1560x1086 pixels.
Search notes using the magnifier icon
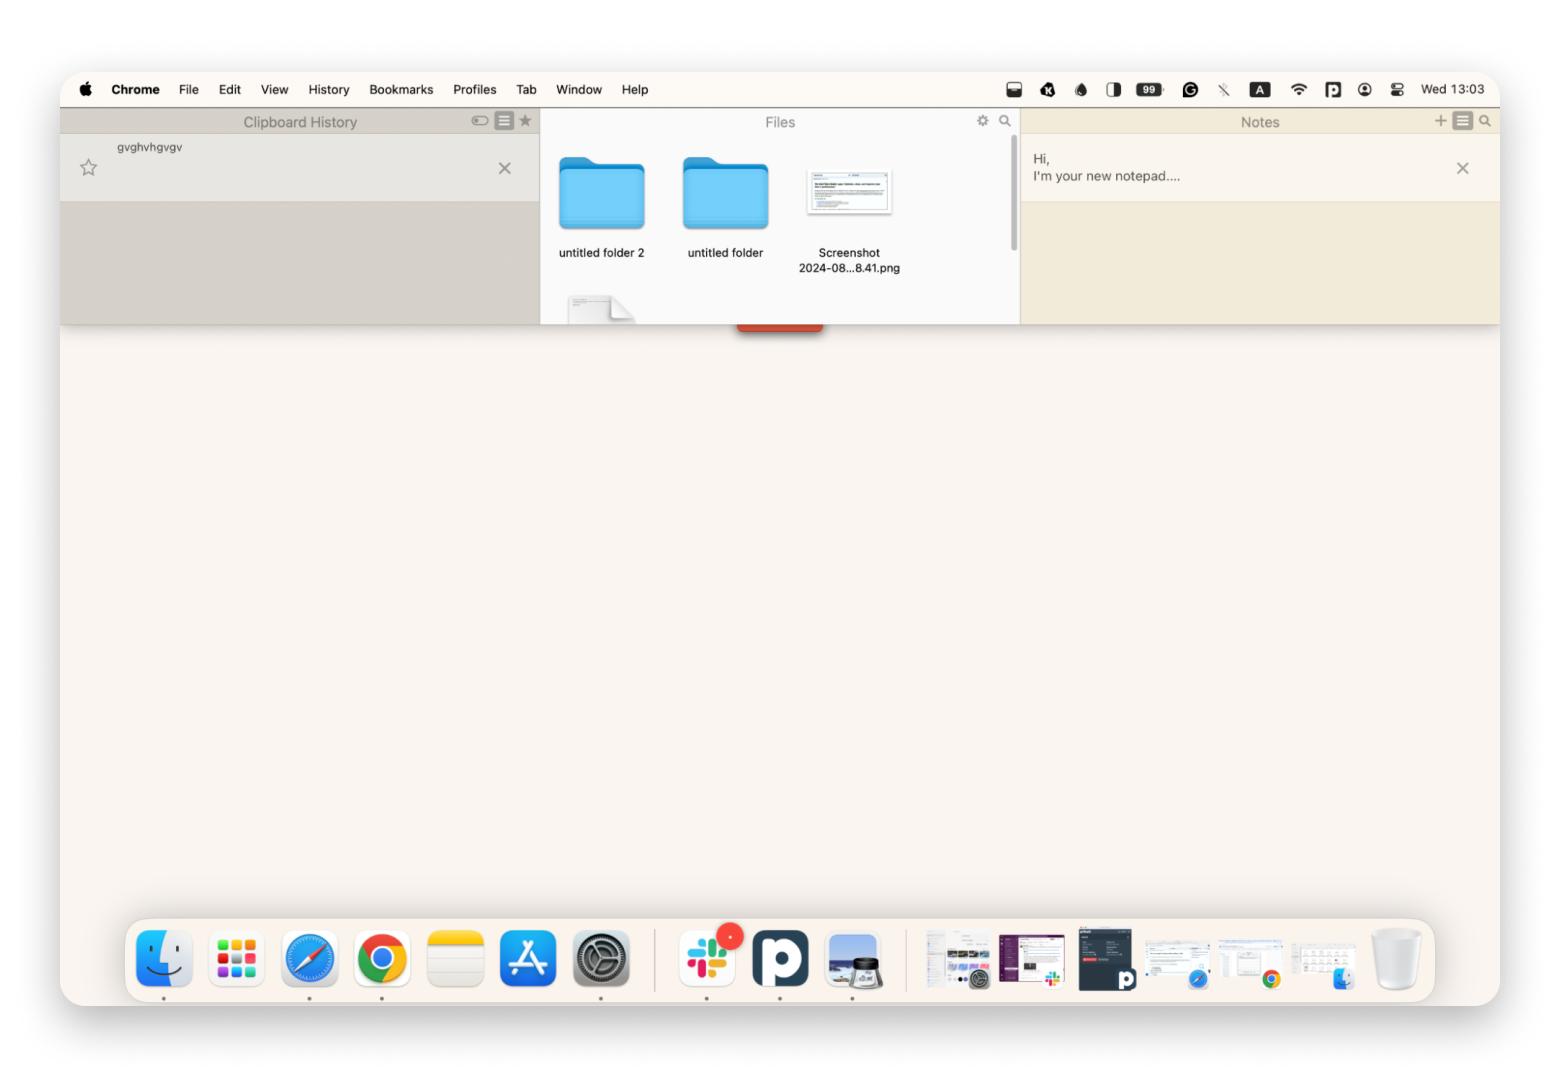(1485, 121)
